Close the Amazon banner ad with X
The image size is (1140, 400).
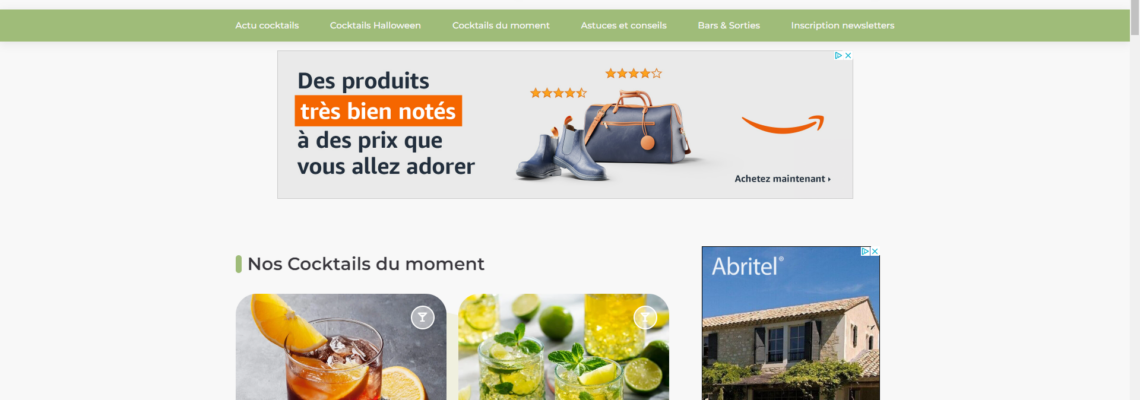coord(848,55)
